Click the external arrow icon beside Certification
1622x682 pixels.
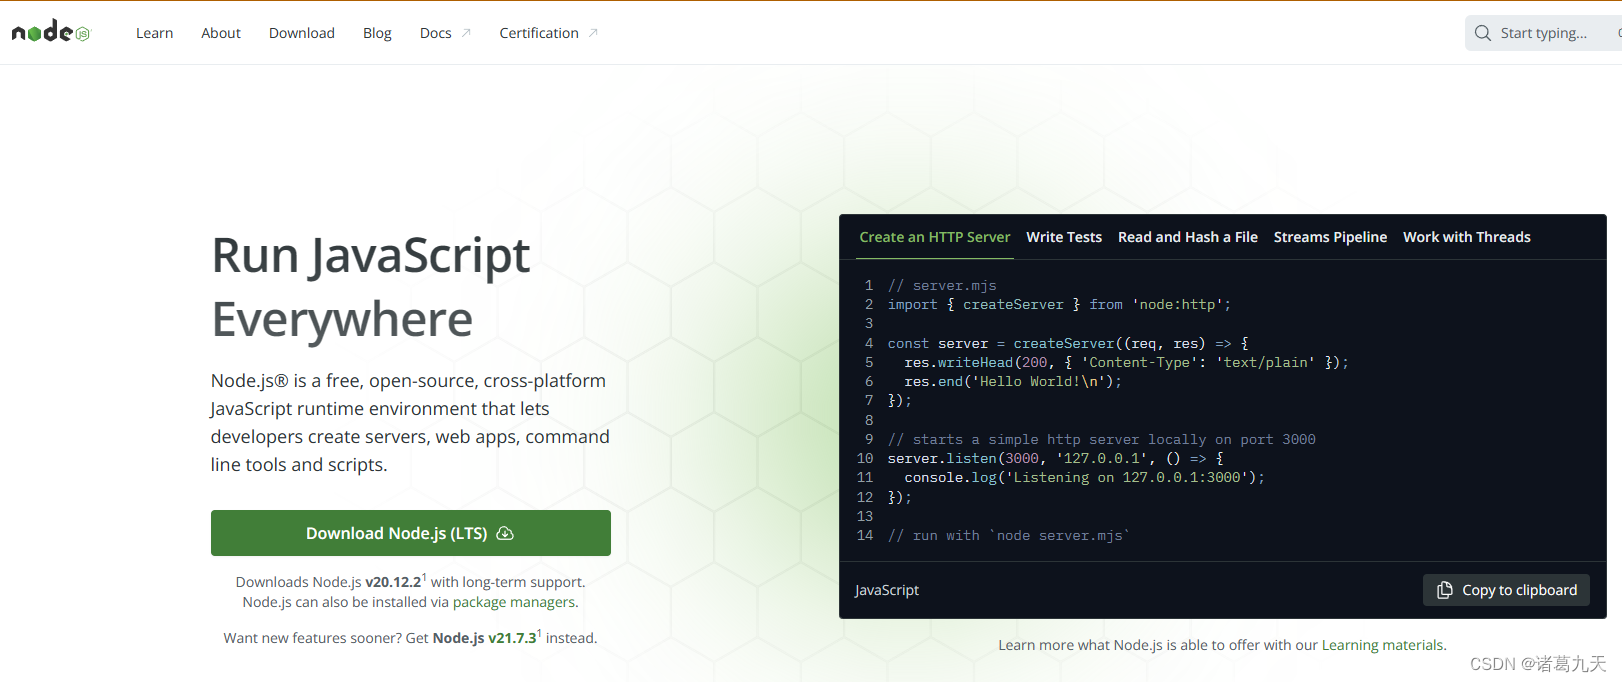click(x=593, y=33)
